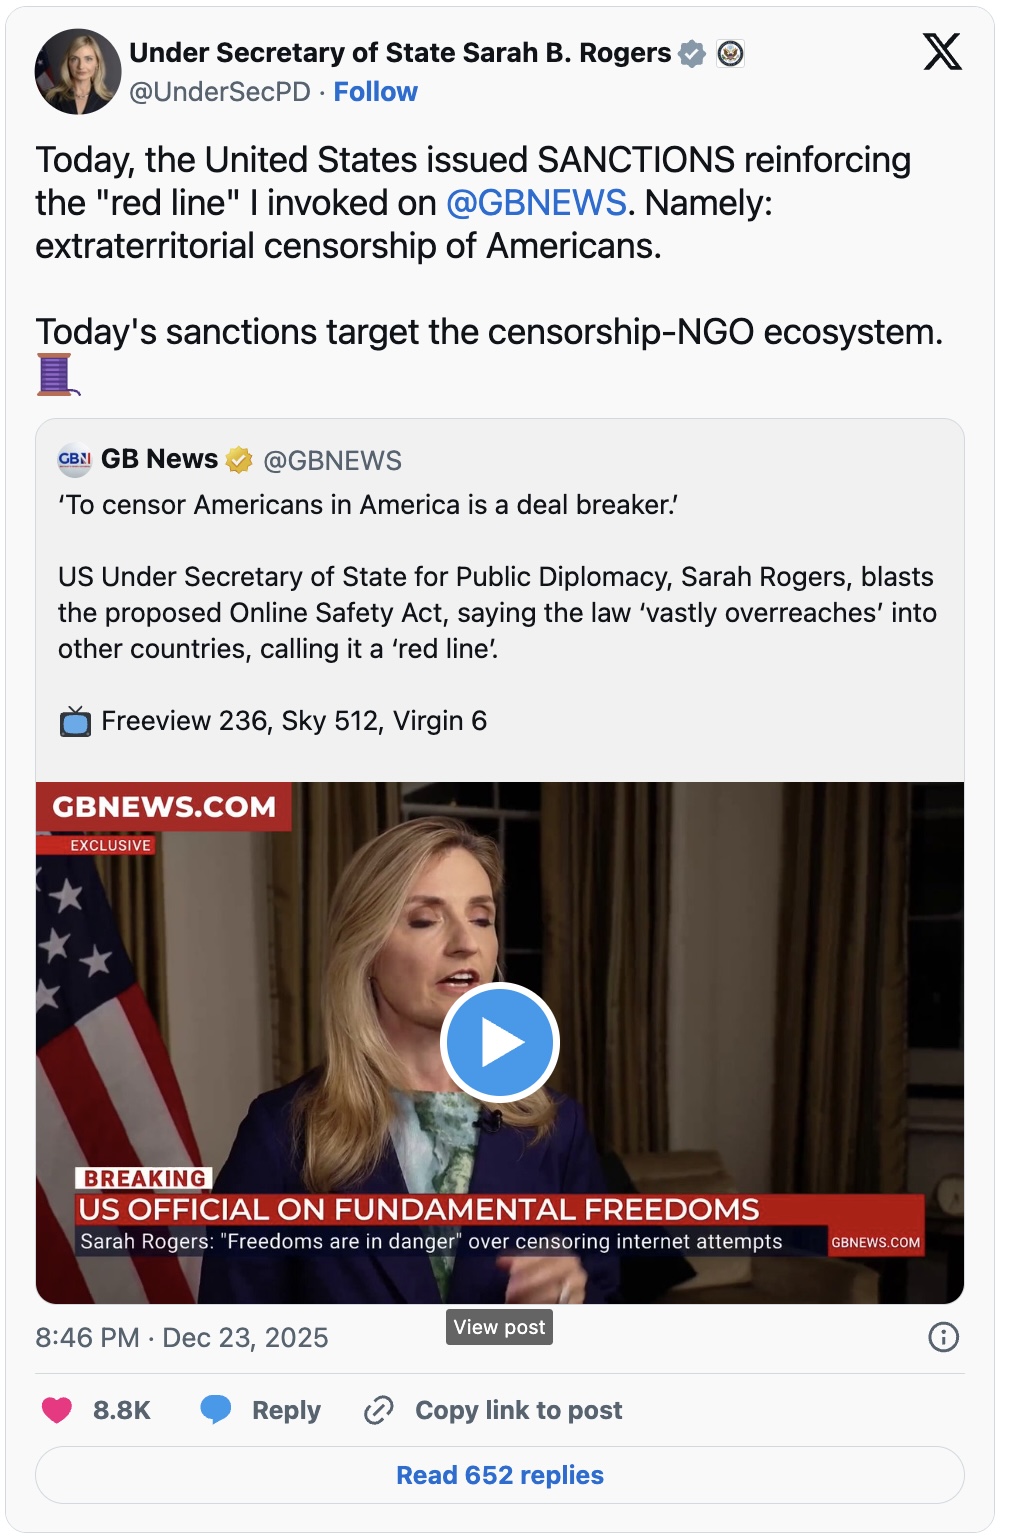Like the post with heart icon
Screen dimensions: 1010x1538
point(57,1410)
